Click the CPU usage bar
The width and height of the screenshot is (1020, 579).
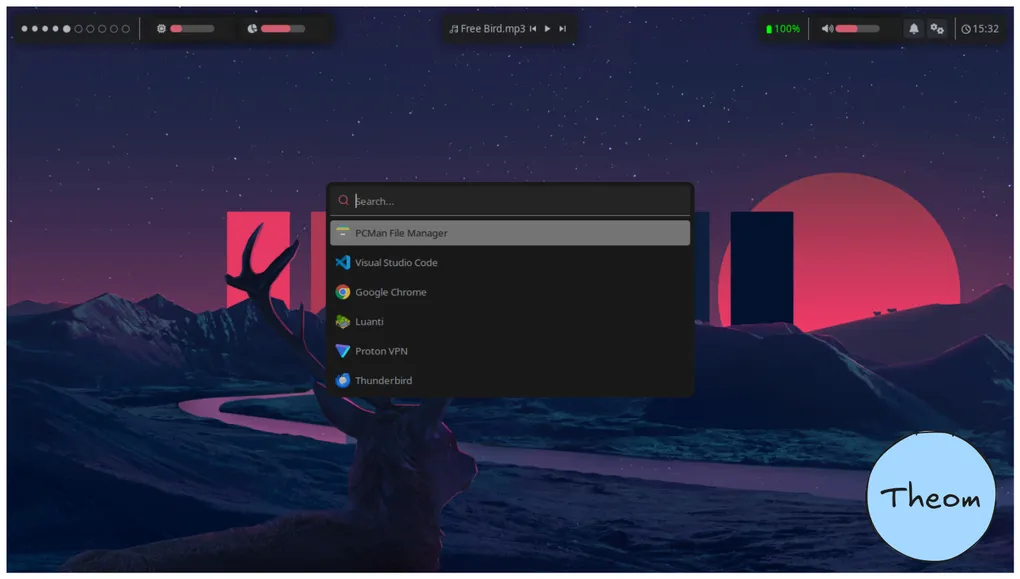click(x=192, y=29)
